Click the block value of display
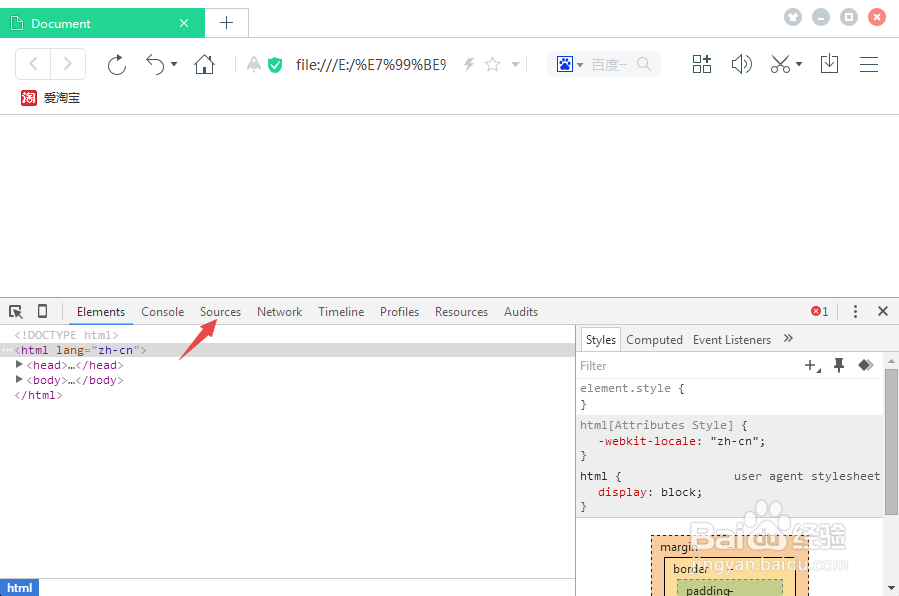Viewport: 899px width, 596px height. (x=678, y=492)
